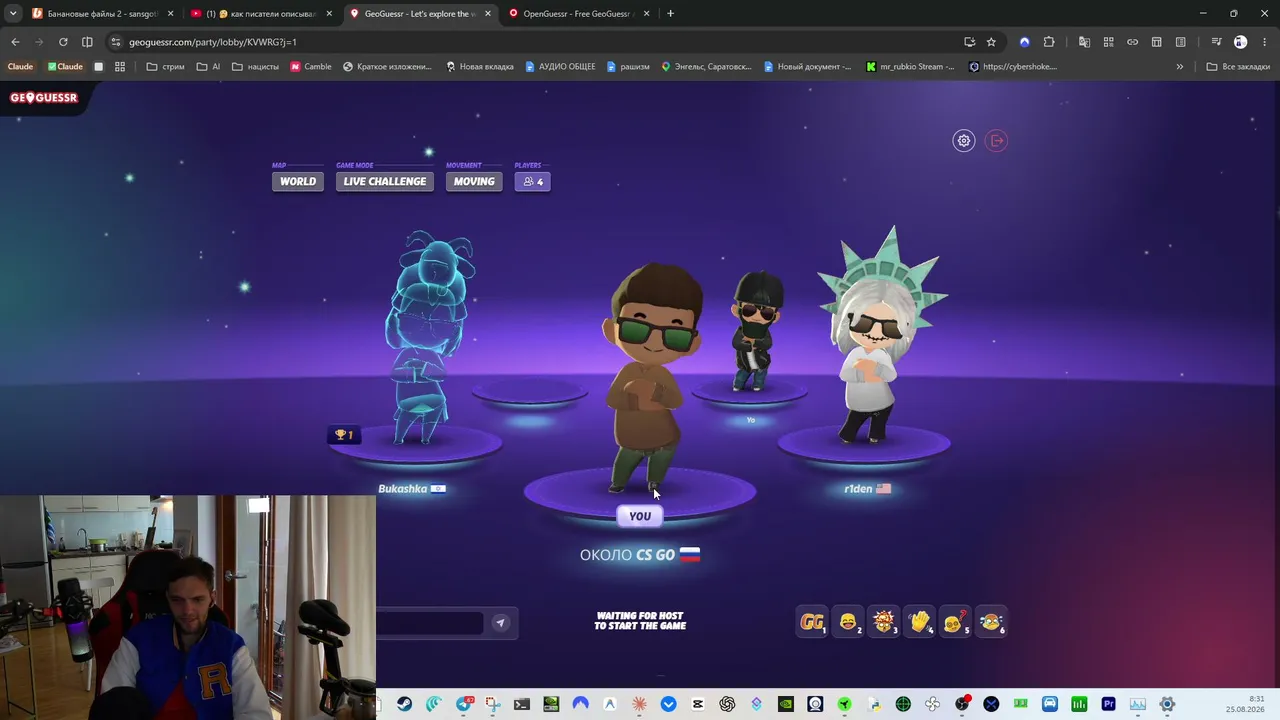Open the 'рашизм' bookmark
This screenshot has height=720, width=1280.
pyautogui.click(x=628, y=67)
